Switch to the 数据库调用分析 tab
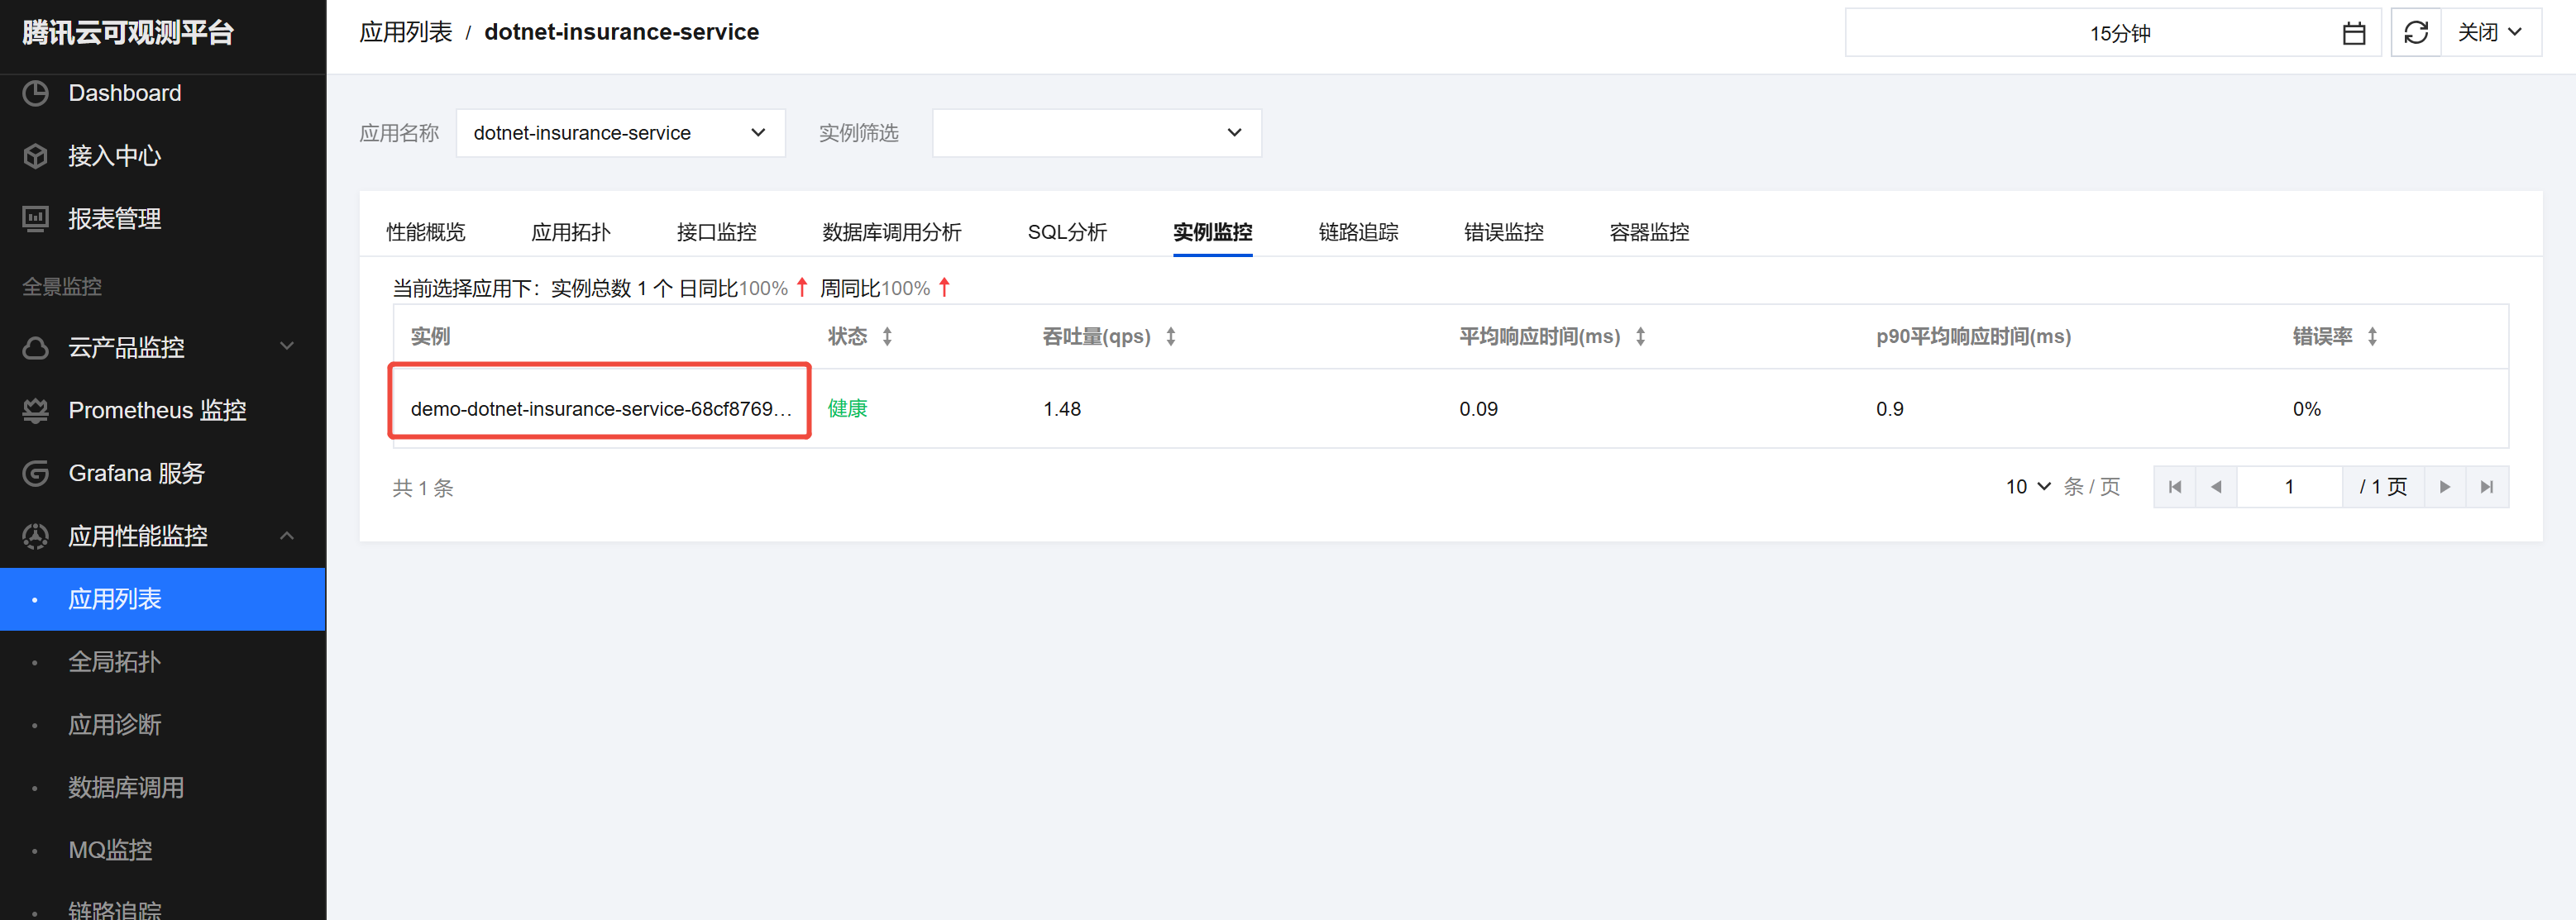The image size is (2576, 920). tap(892, 232)
